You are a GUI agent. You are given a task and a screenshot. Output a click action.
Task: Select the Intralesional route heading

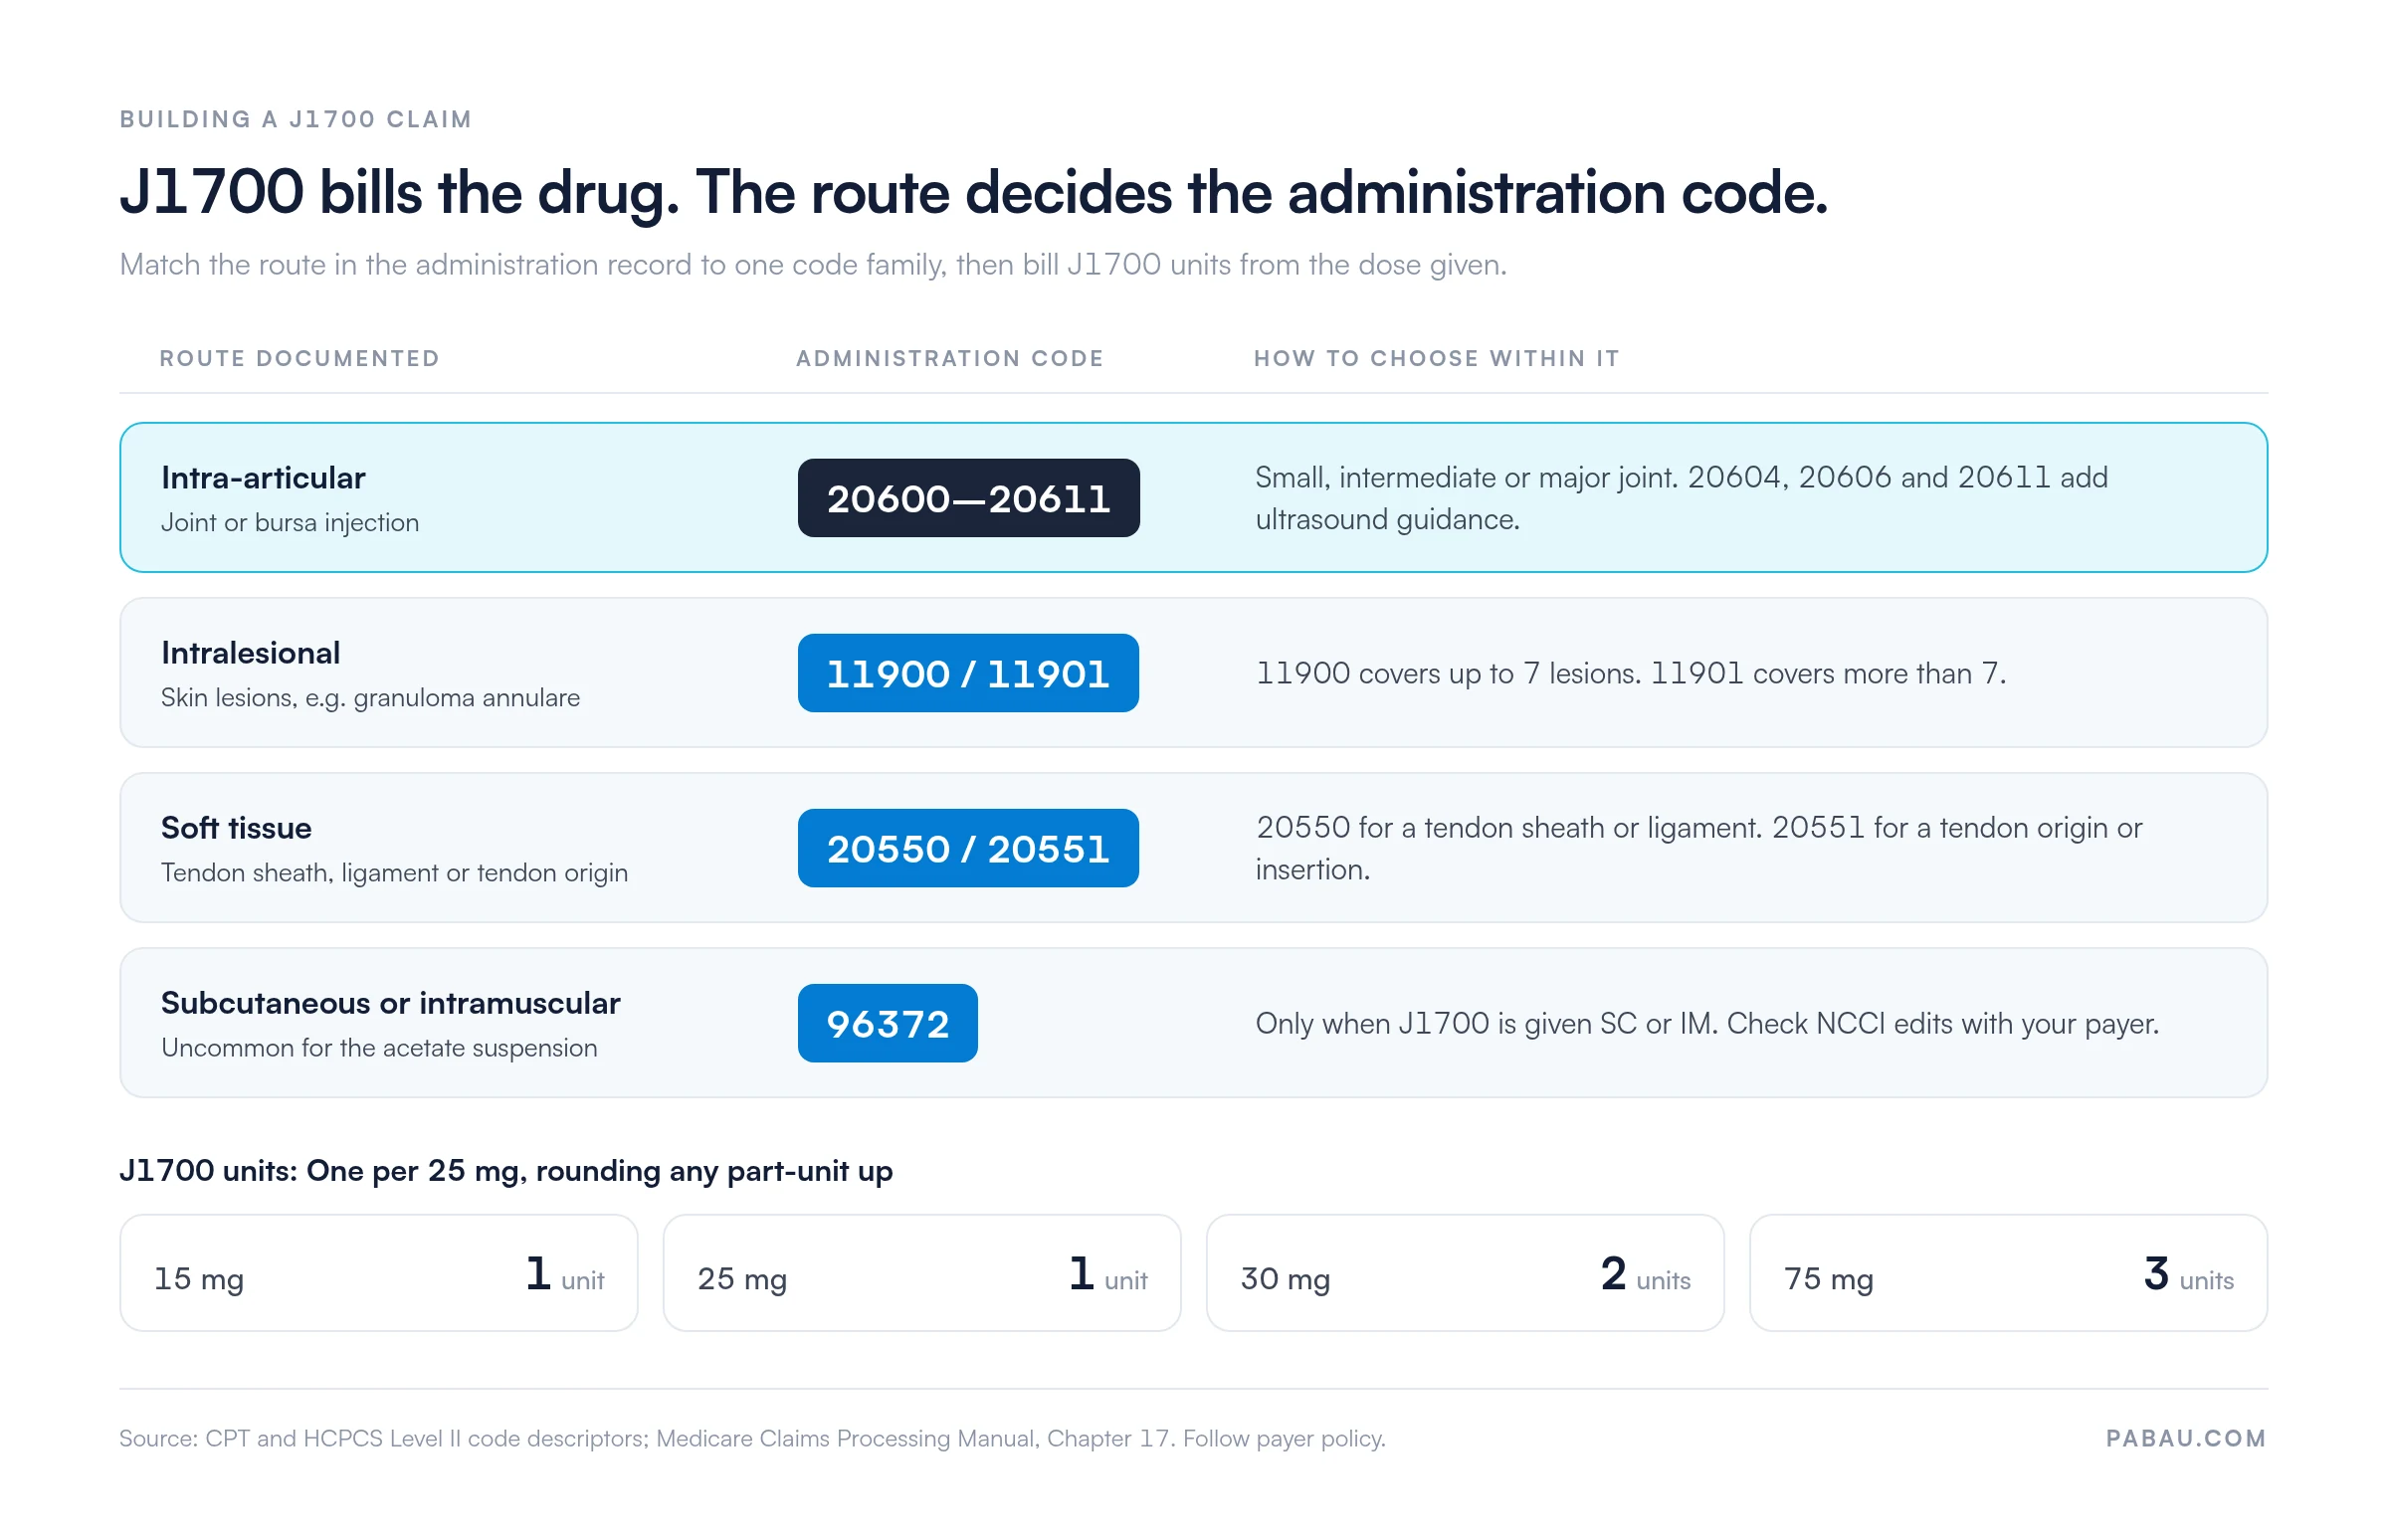pos(250,653)
